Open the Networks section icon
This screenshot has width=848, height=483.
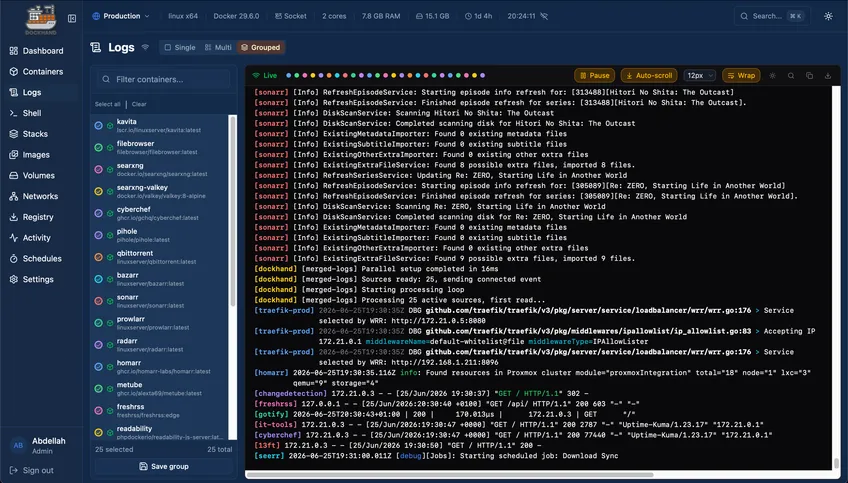[x=14, y=196]
